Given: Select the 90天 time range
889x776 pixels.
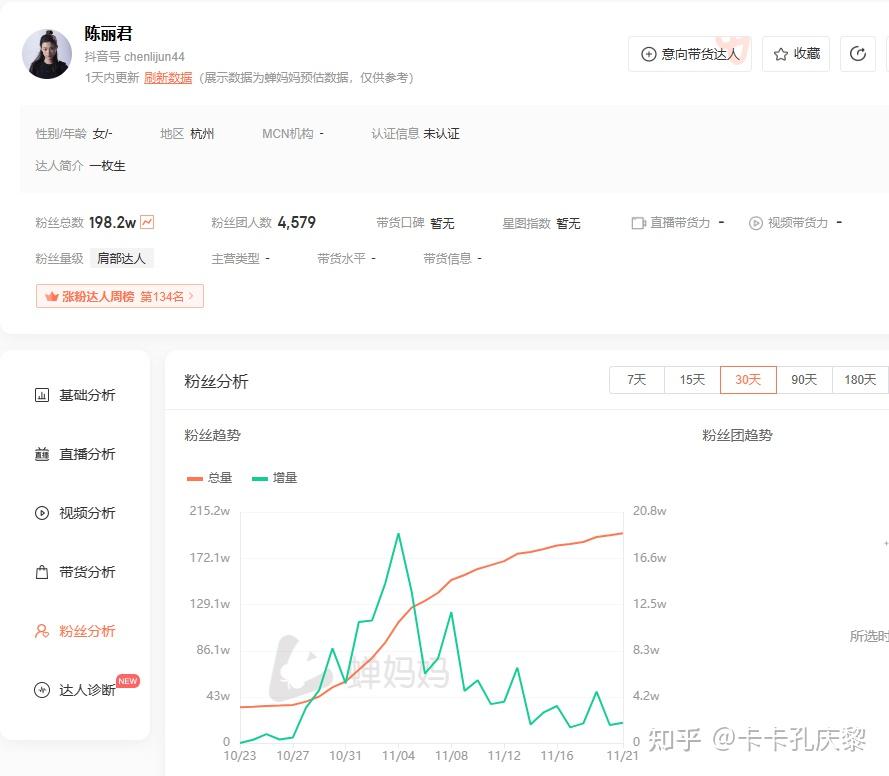Looking at the screenshot, I should [804, 380].
